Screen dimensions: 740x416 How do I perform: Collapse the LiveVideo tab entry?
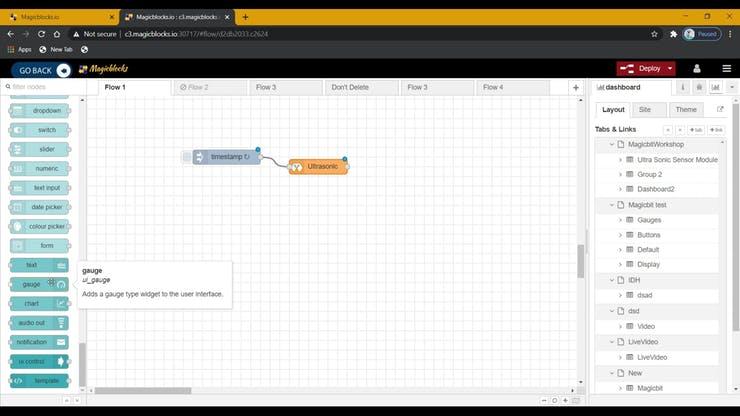click(609, 342)
